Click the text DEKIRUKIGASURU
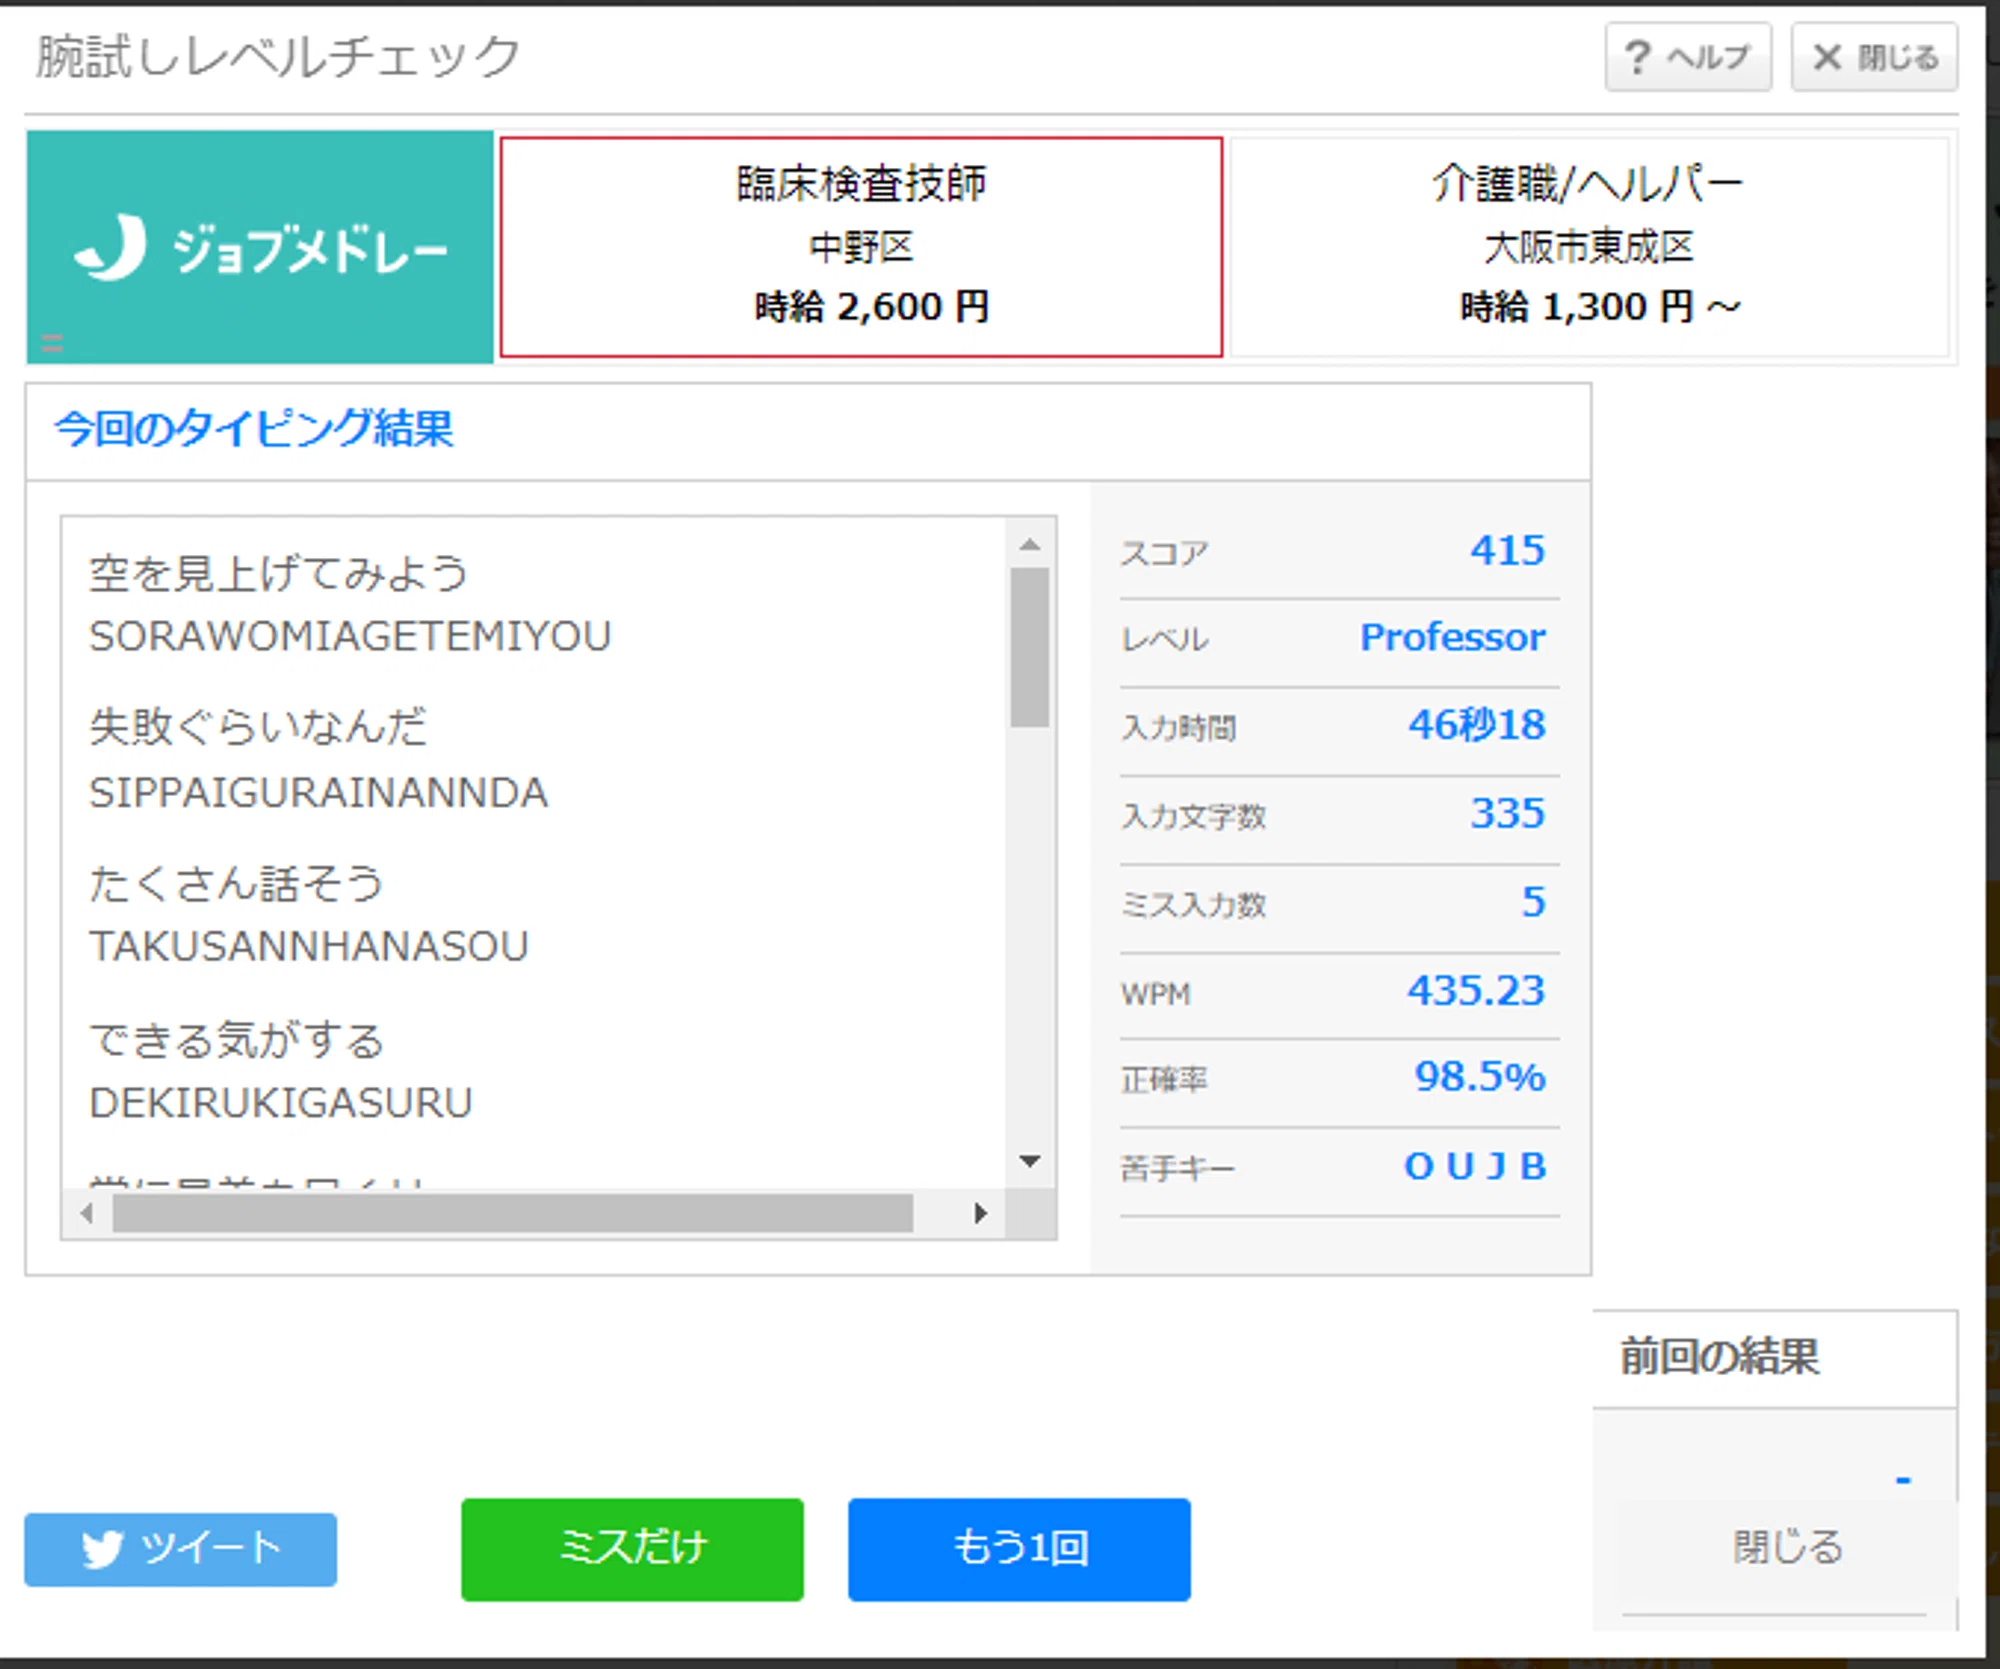 281,1103
